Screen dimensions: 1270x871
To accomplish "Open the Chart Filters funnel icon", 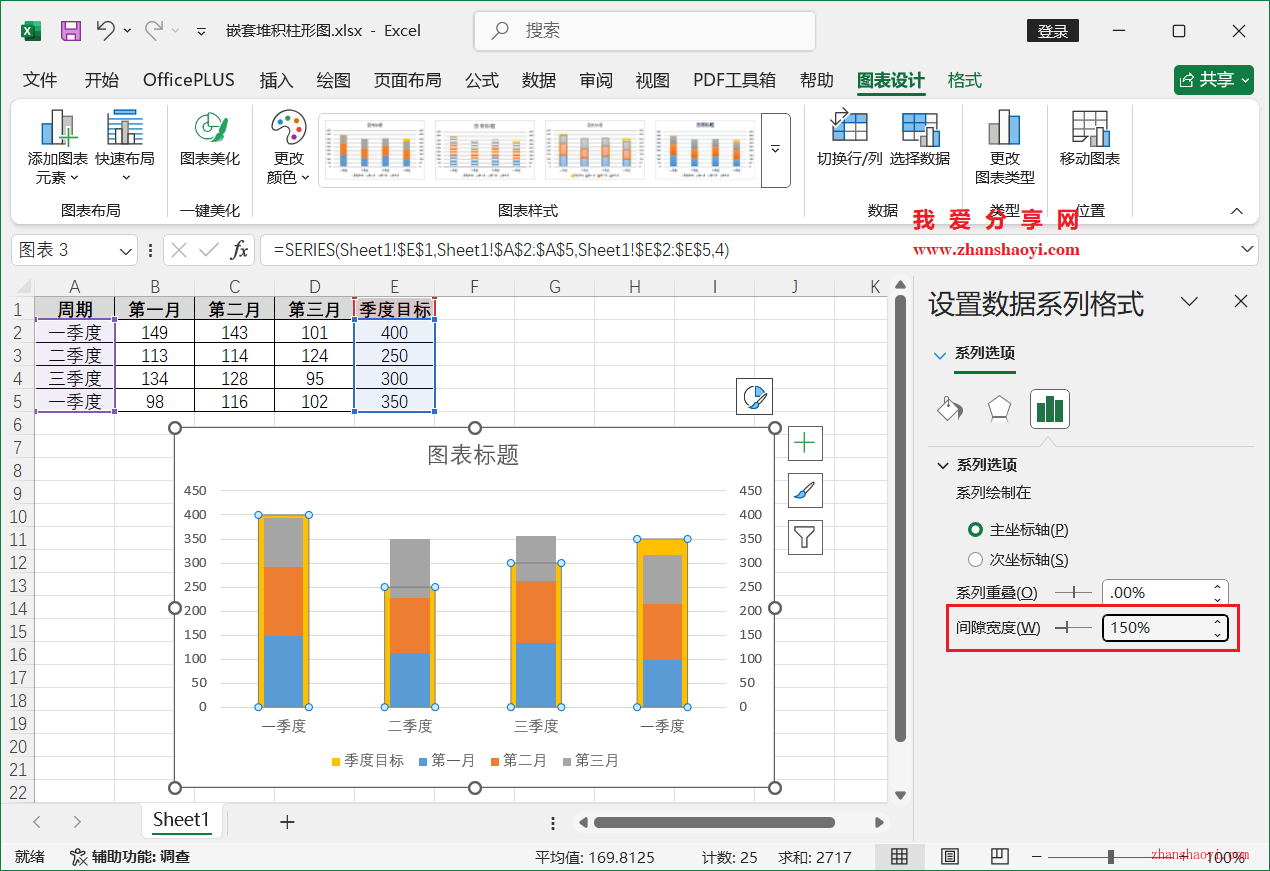I will point(804,537).
